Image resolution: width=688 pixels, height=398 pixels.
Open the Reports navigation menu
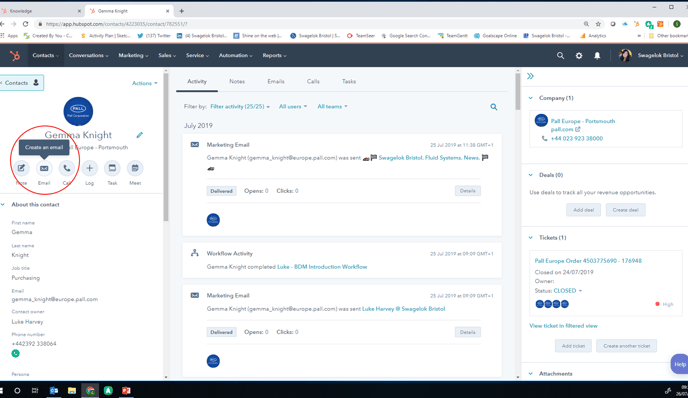tap(274, 55)
